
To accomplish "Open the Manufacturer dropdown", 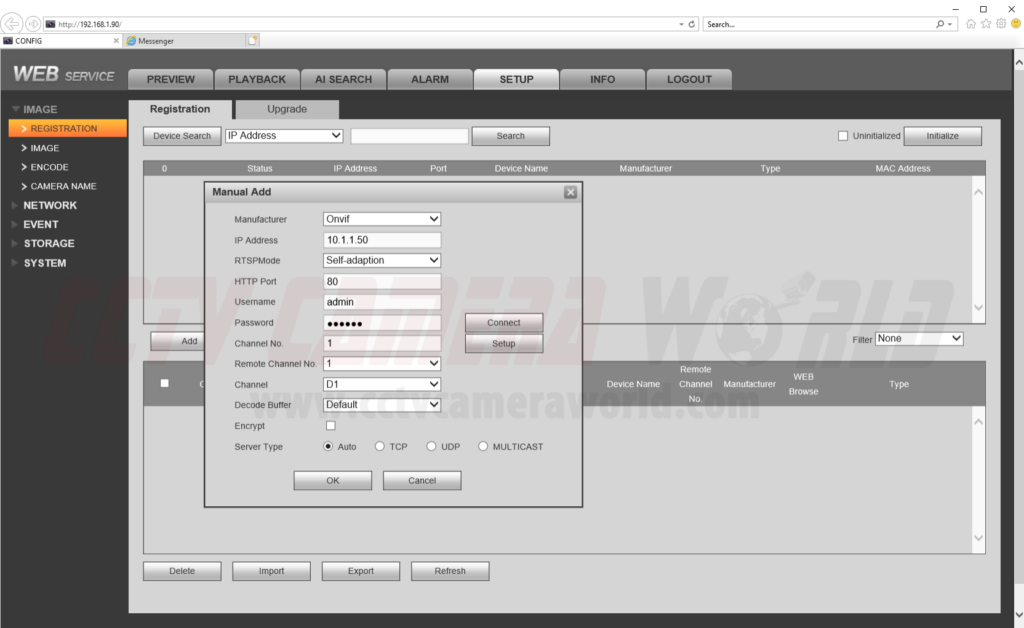I will pos(382,219).
